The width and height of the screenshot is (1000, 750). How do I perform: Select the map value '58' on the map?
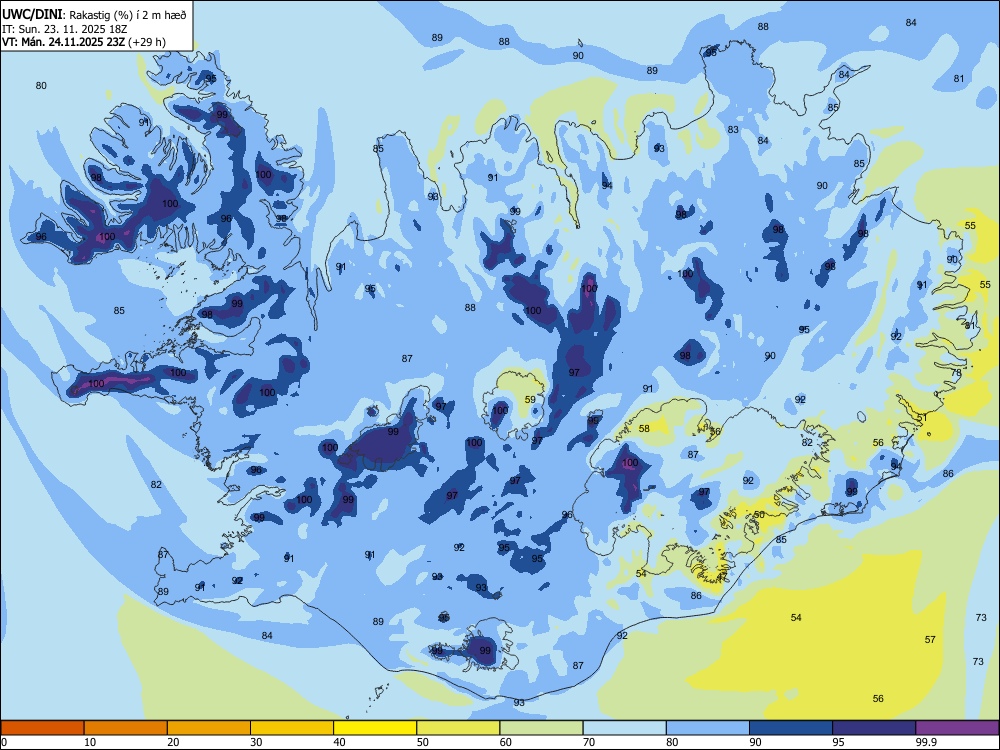pyautogui.click(x=644, y=429)
